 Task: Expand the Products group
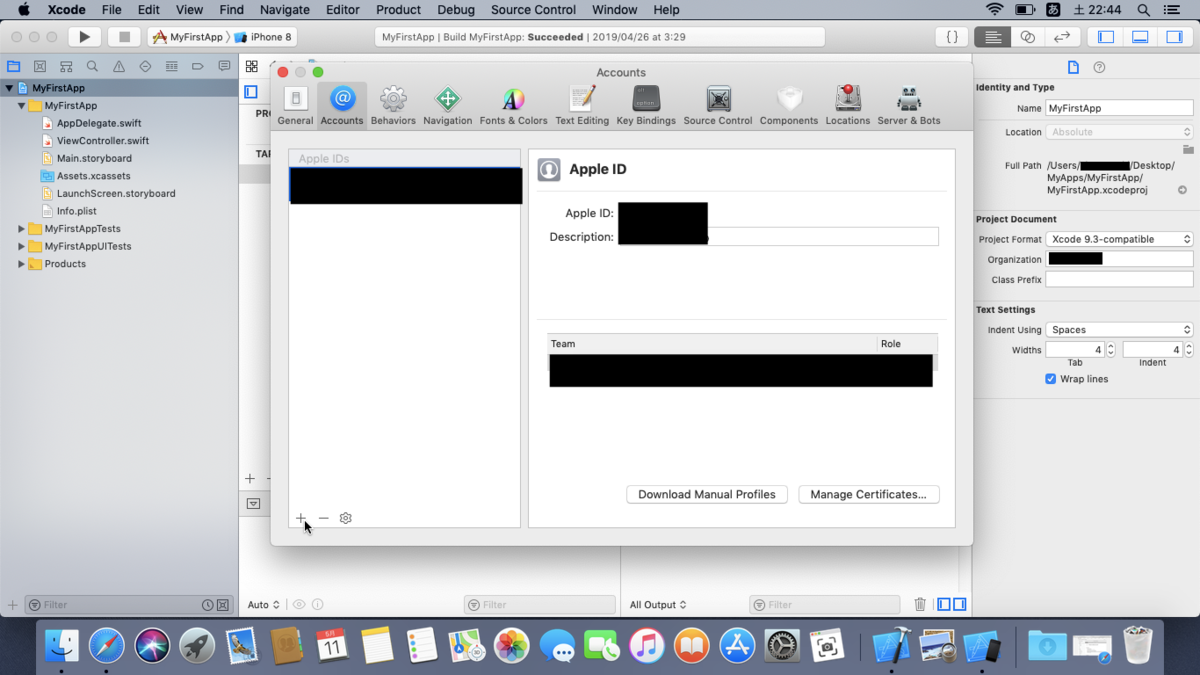(x=21, y=264)
